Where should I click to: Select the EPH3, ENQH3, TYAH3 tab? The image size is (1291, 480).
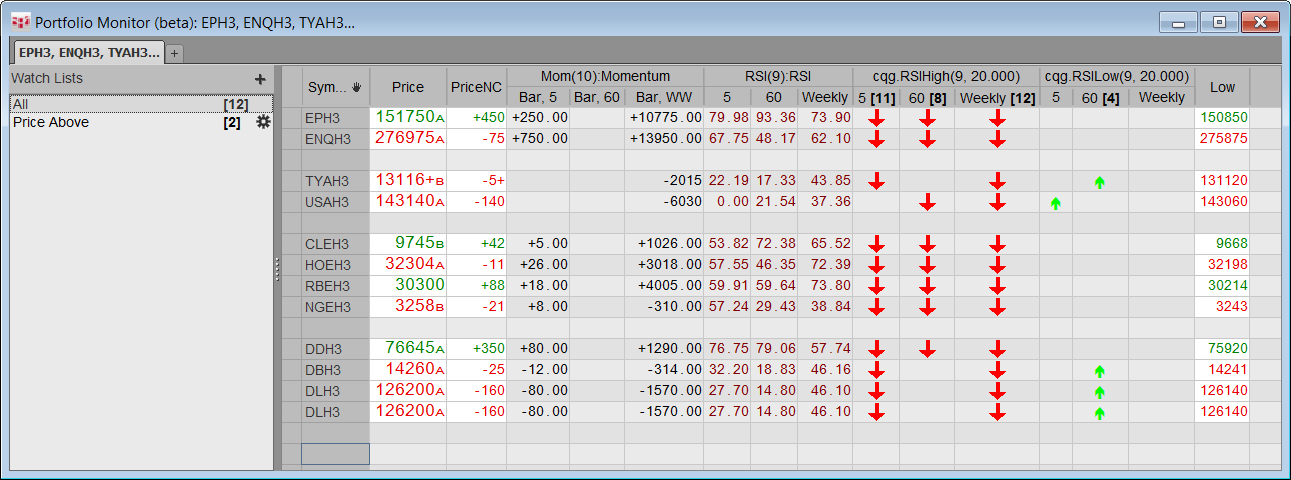88,53
